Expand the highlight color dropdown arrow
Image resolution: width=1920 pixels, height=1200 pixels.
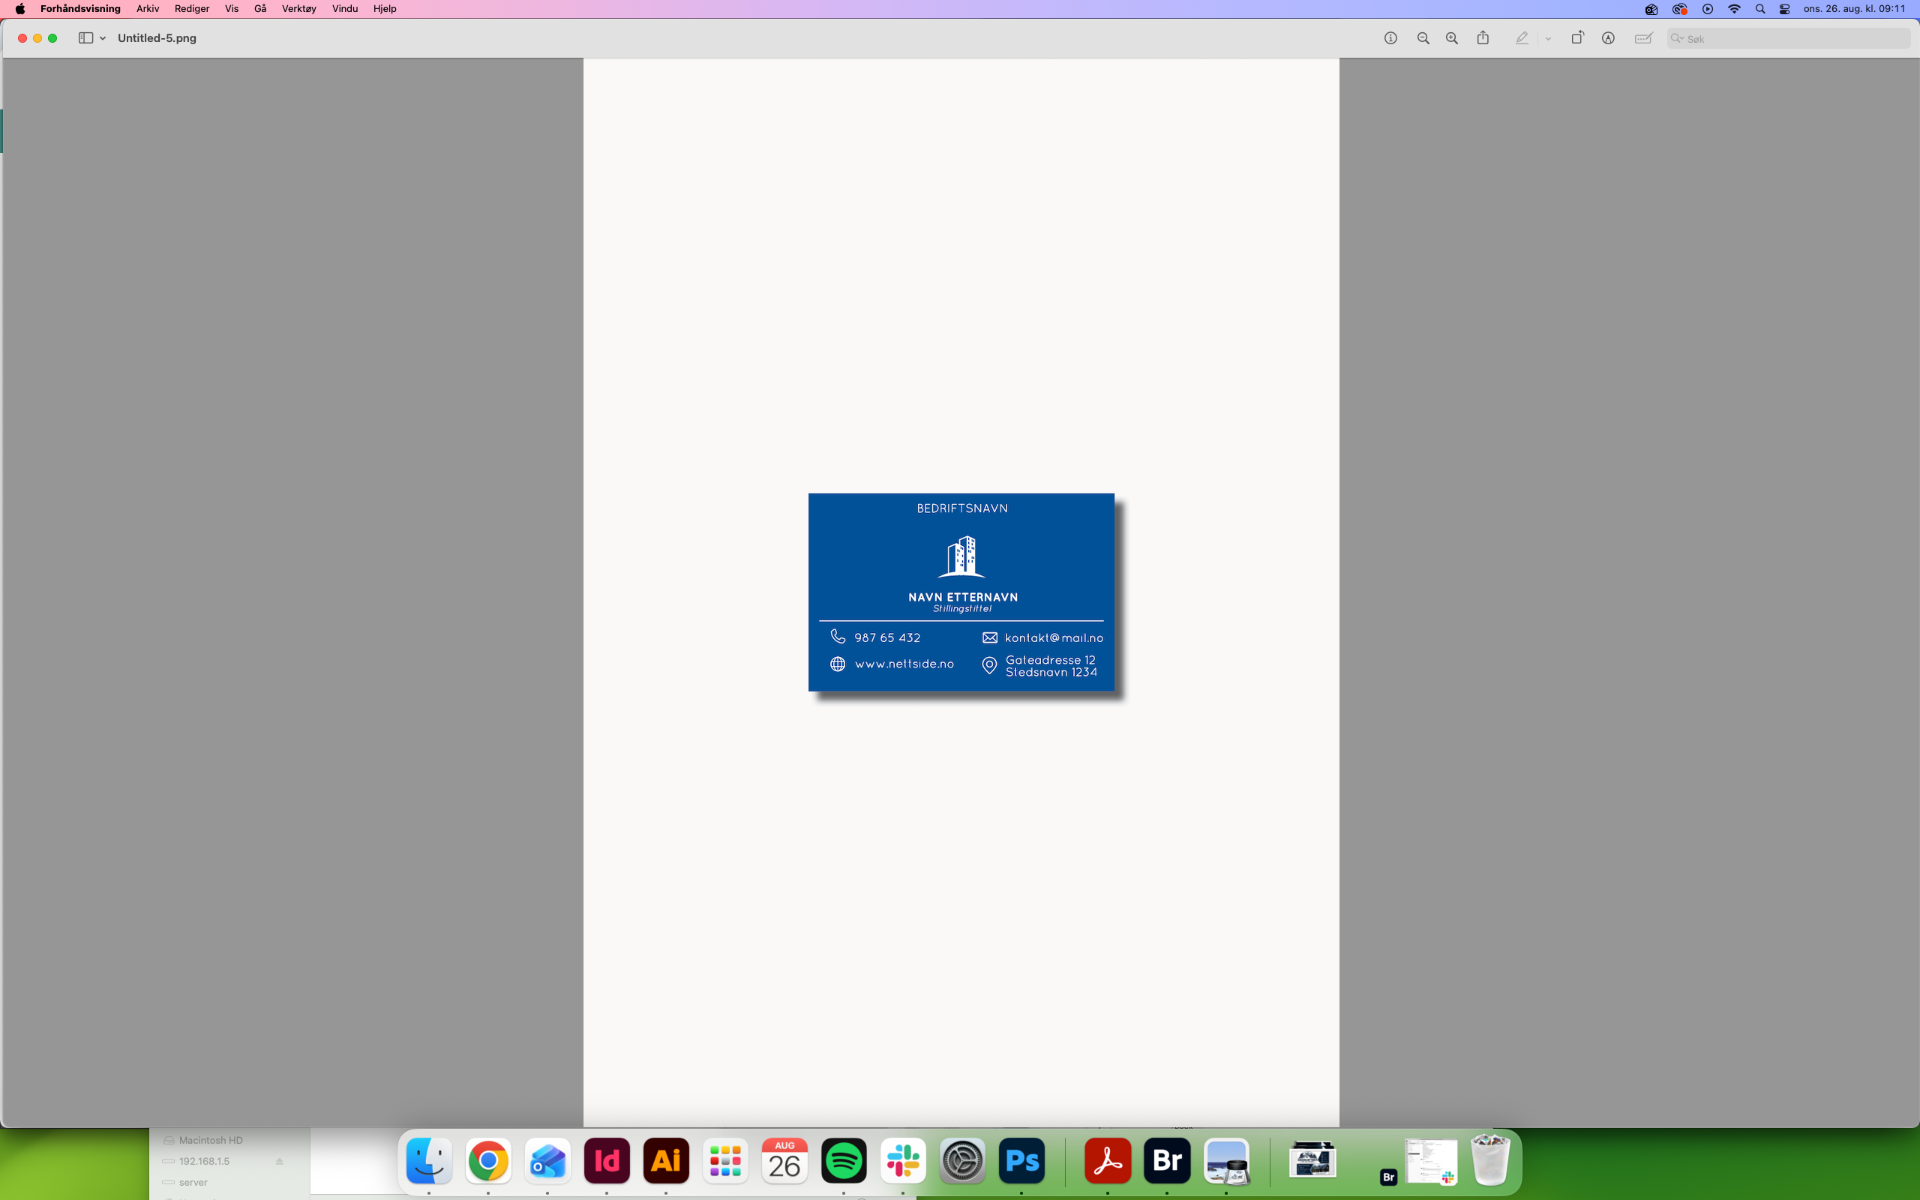[x=1548, y=39]
